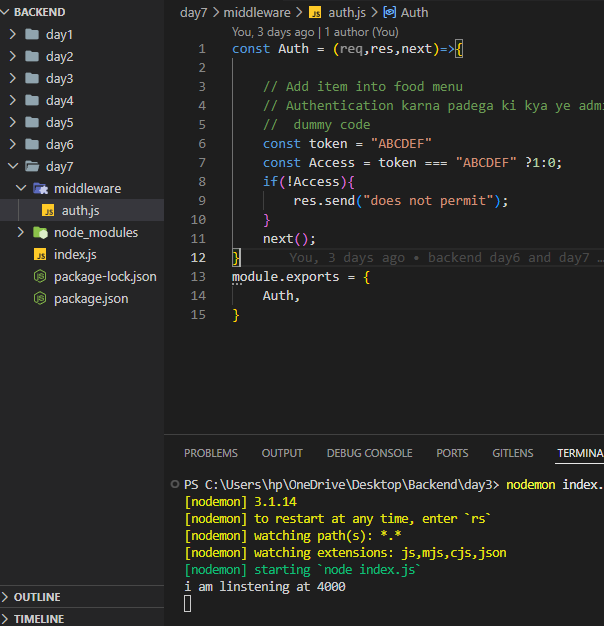
Task: Expand the OUTLINE section
Action: point(5,597)
